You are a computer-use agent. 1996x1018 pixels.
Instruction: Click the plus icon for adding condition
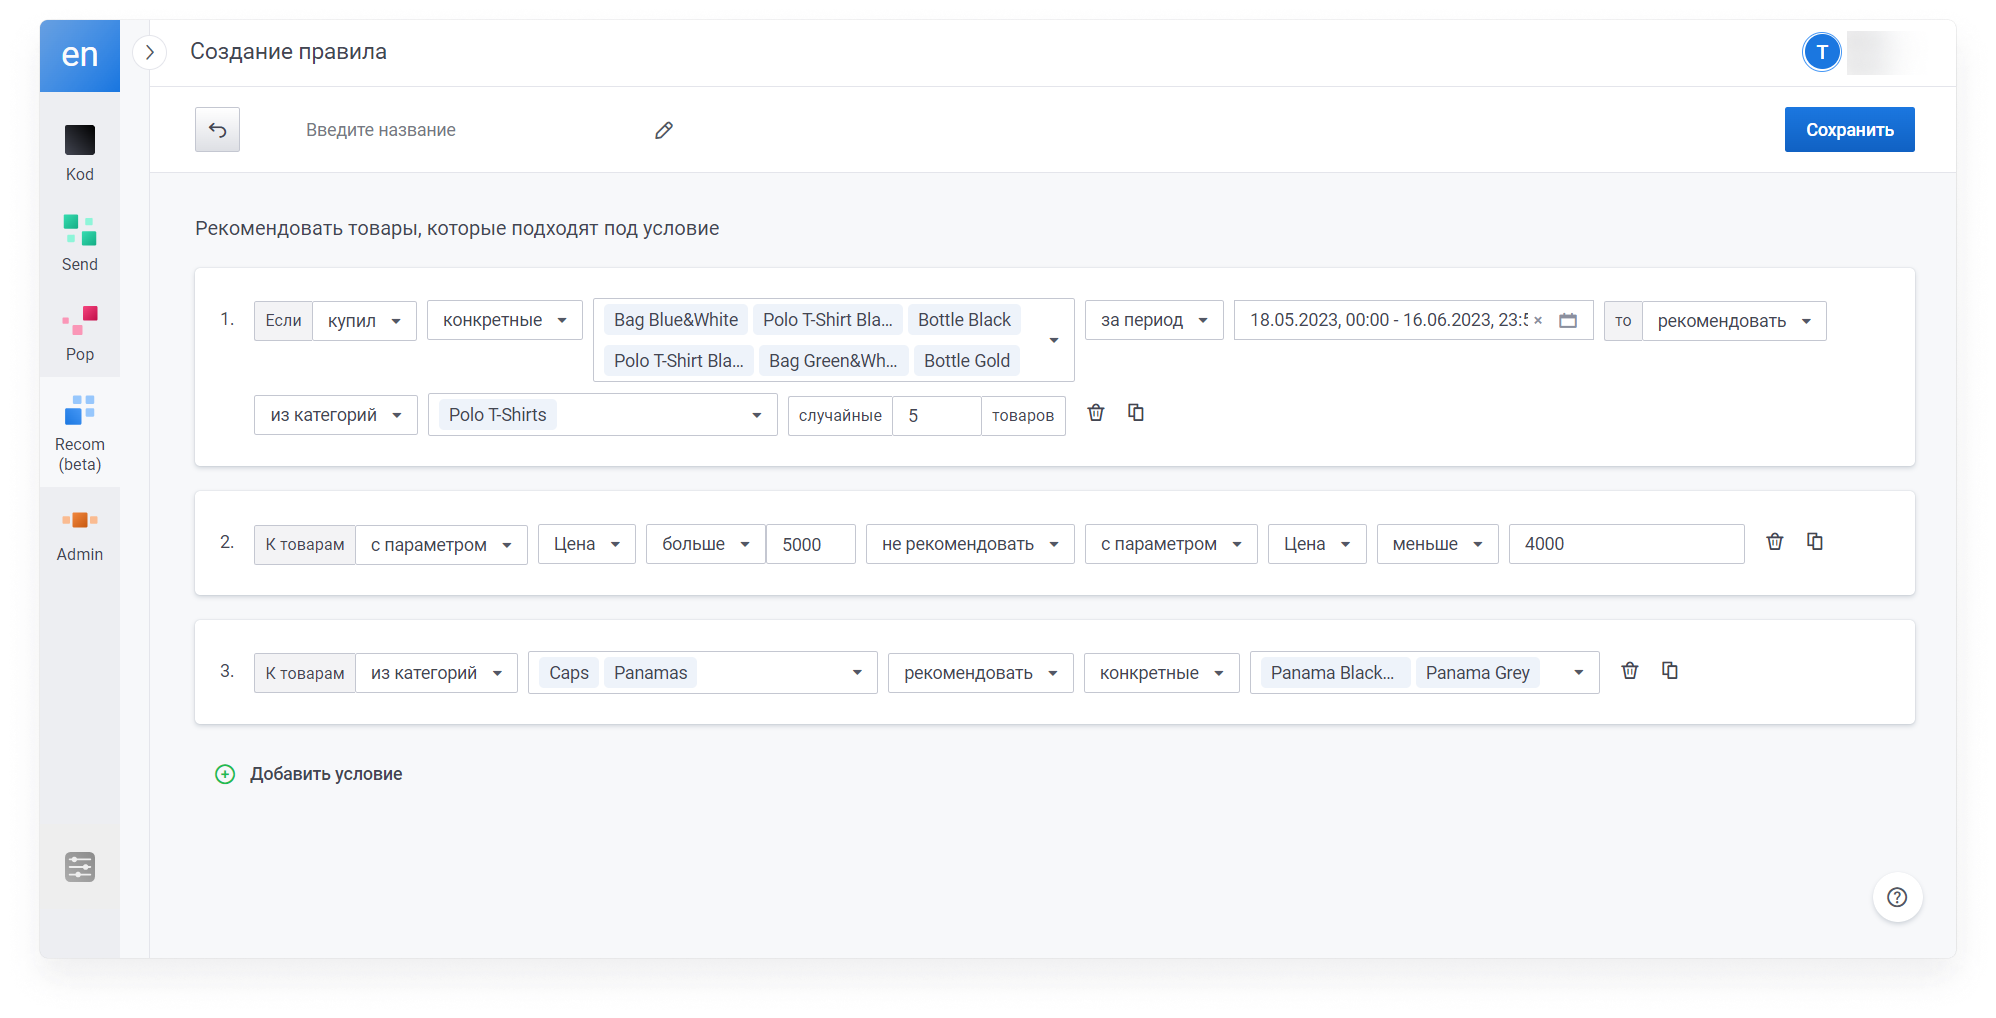coord(225,774)
